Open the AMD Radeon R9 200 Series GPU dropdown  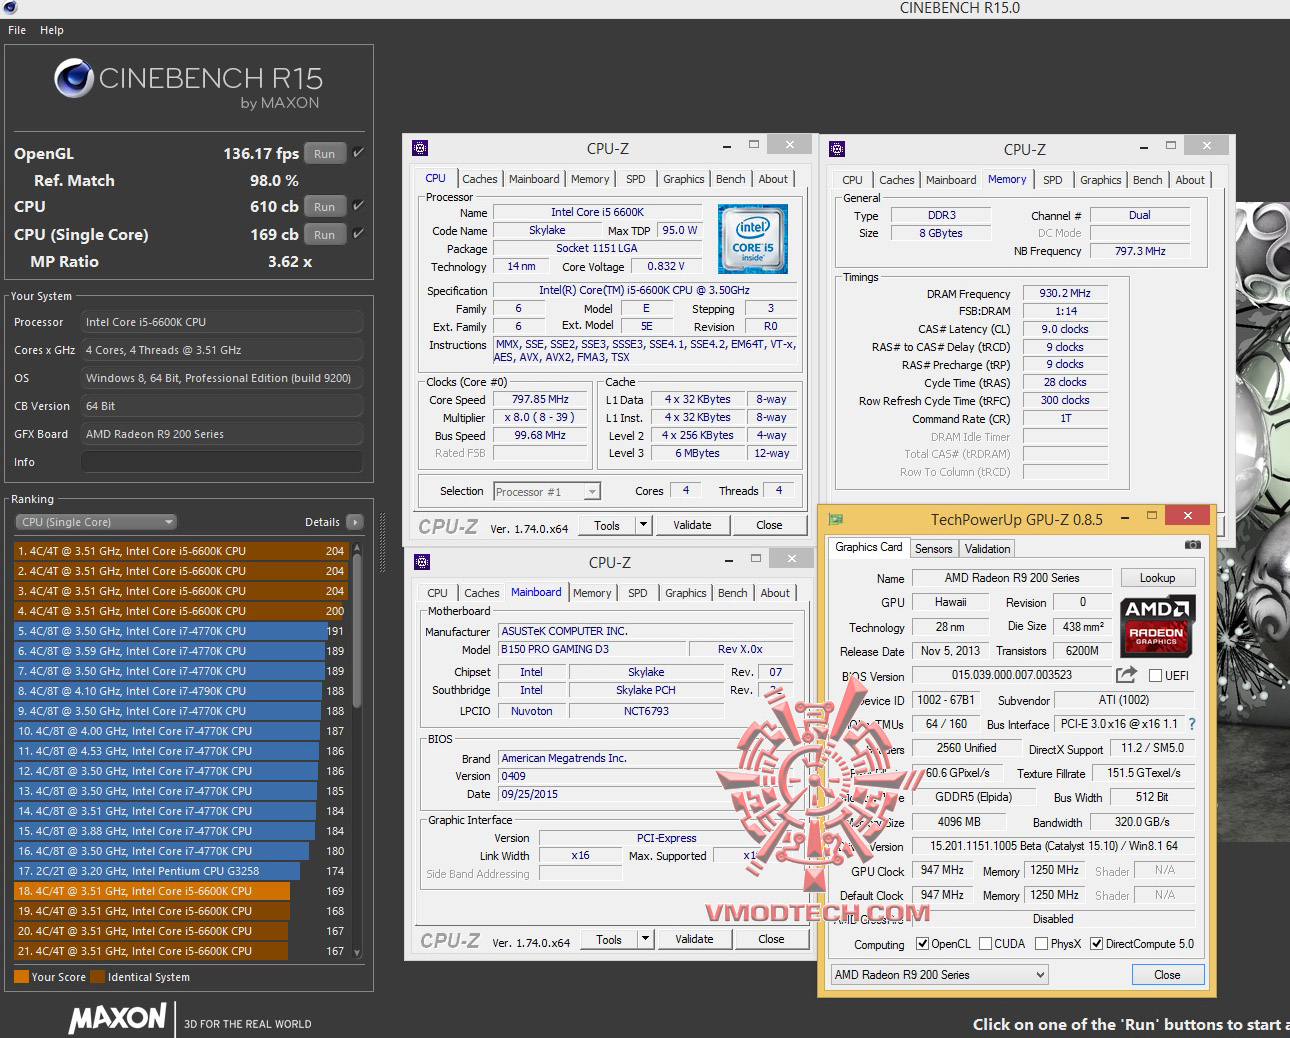pos(939,975)
